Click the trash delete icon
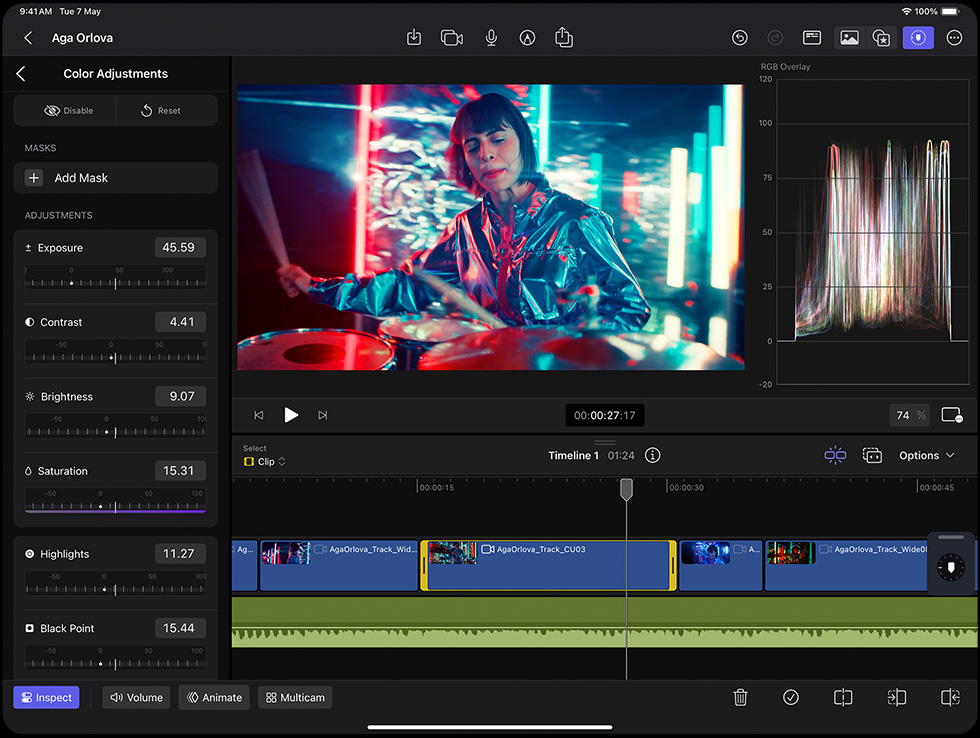Viewport: 980px width, 738px height. [x=741, y=697]
